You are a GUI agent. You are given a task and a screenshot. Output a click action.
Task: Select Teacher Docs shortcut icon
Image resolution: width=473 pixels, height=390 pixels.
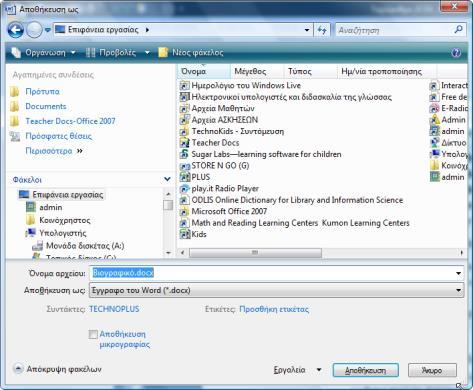point(184,143)
